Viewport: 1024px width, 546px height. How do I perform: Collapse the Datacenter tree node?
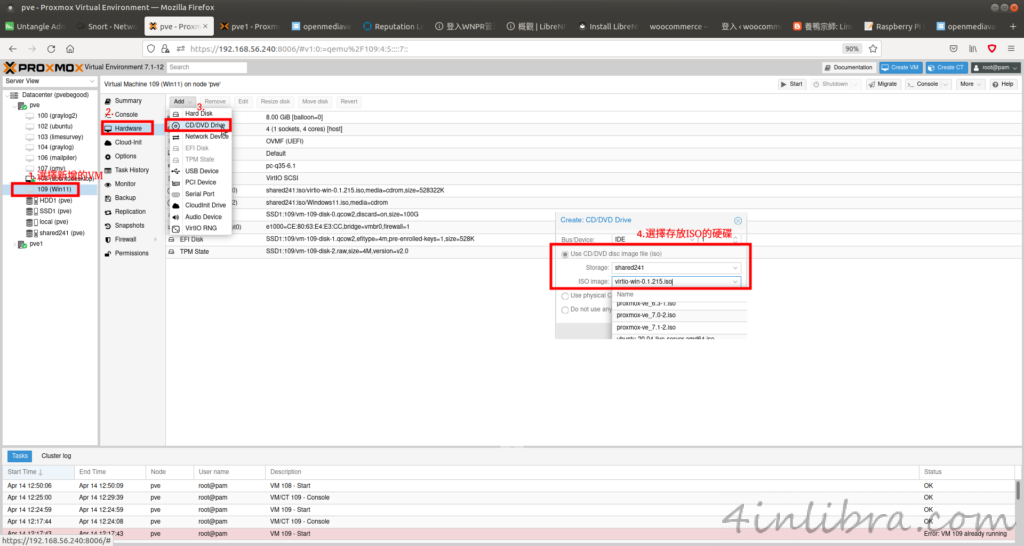point(7,95)
